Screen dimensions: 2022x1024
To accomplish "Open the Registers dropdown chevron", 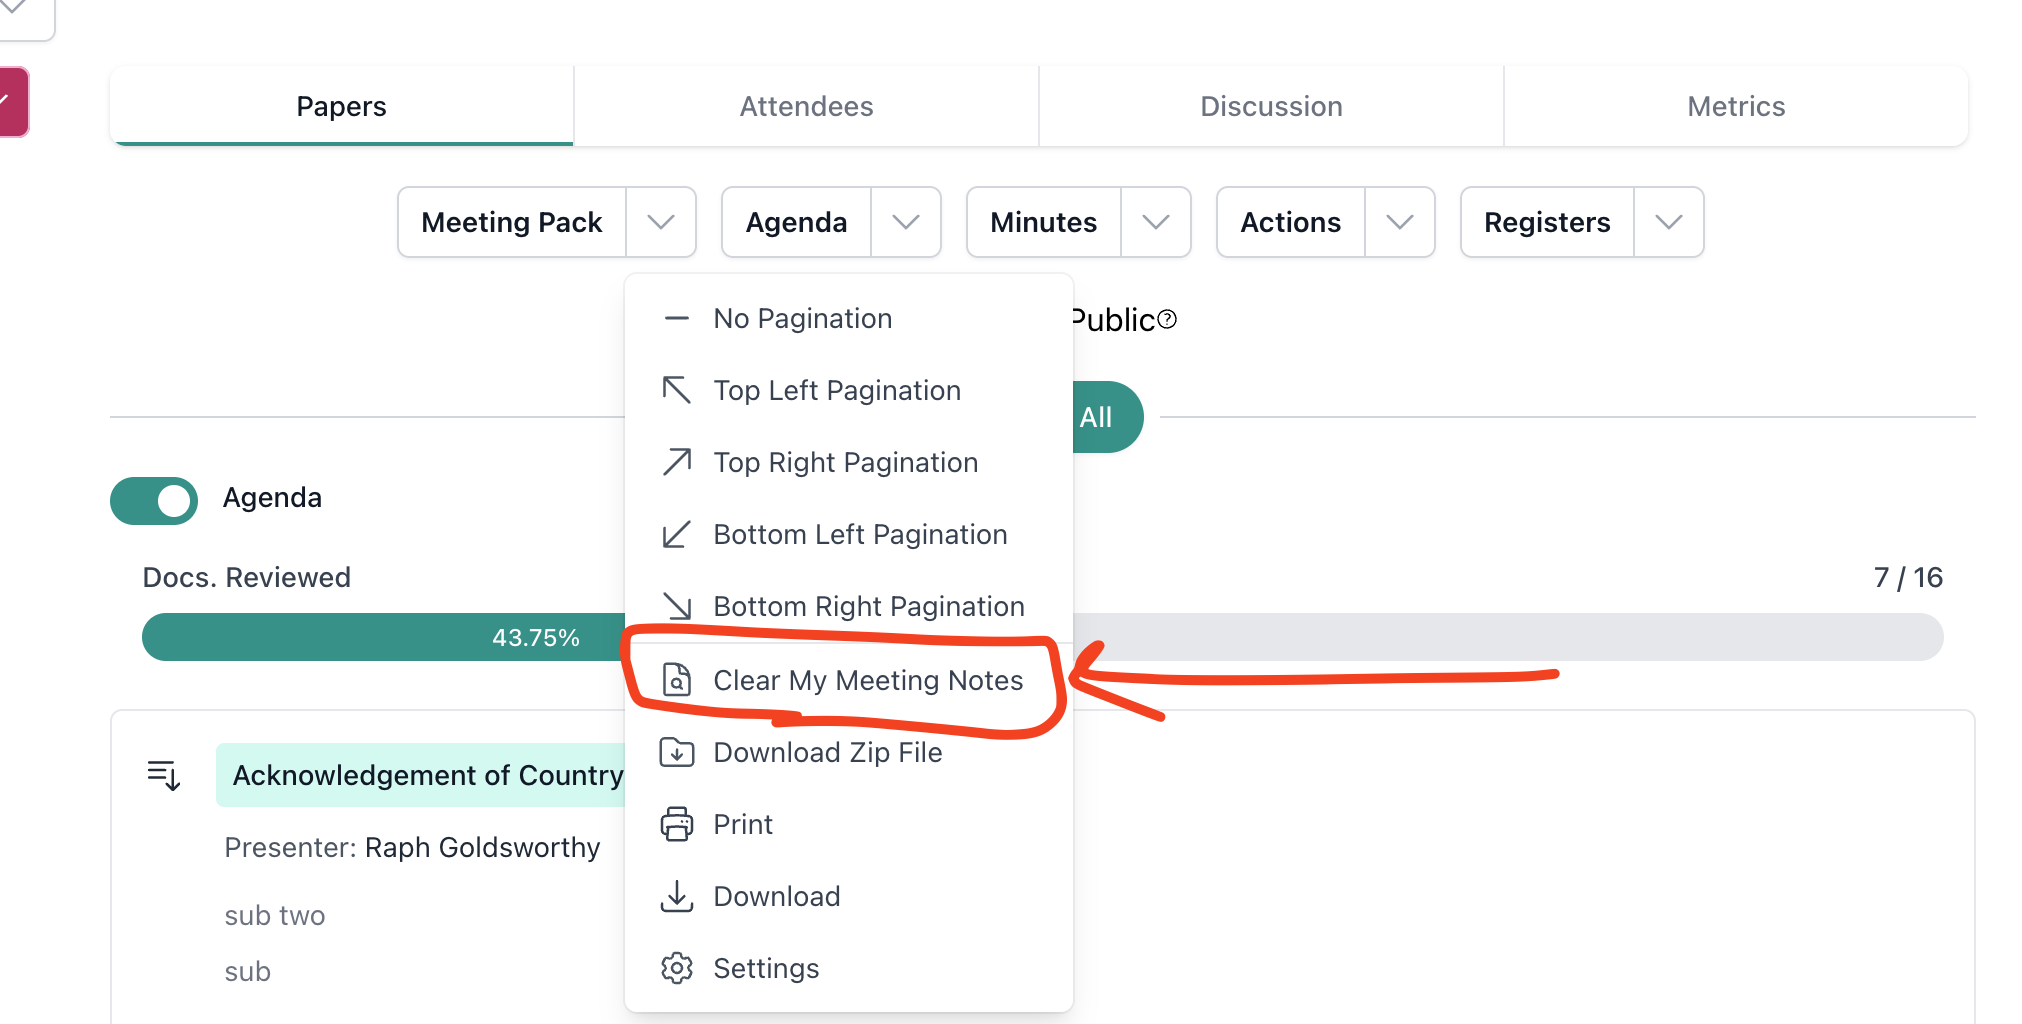I will click(1668, 222).
